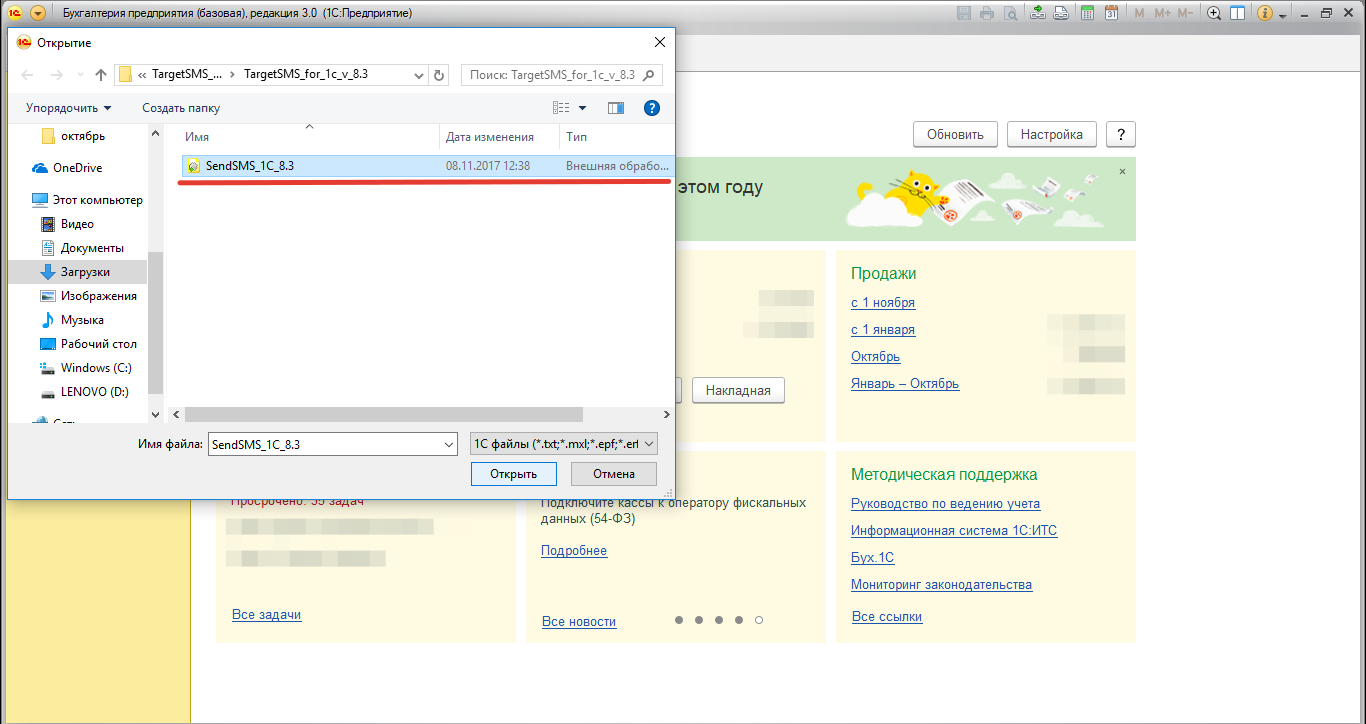Open the Calculator from the 1C toolbar

[1087, 13]
